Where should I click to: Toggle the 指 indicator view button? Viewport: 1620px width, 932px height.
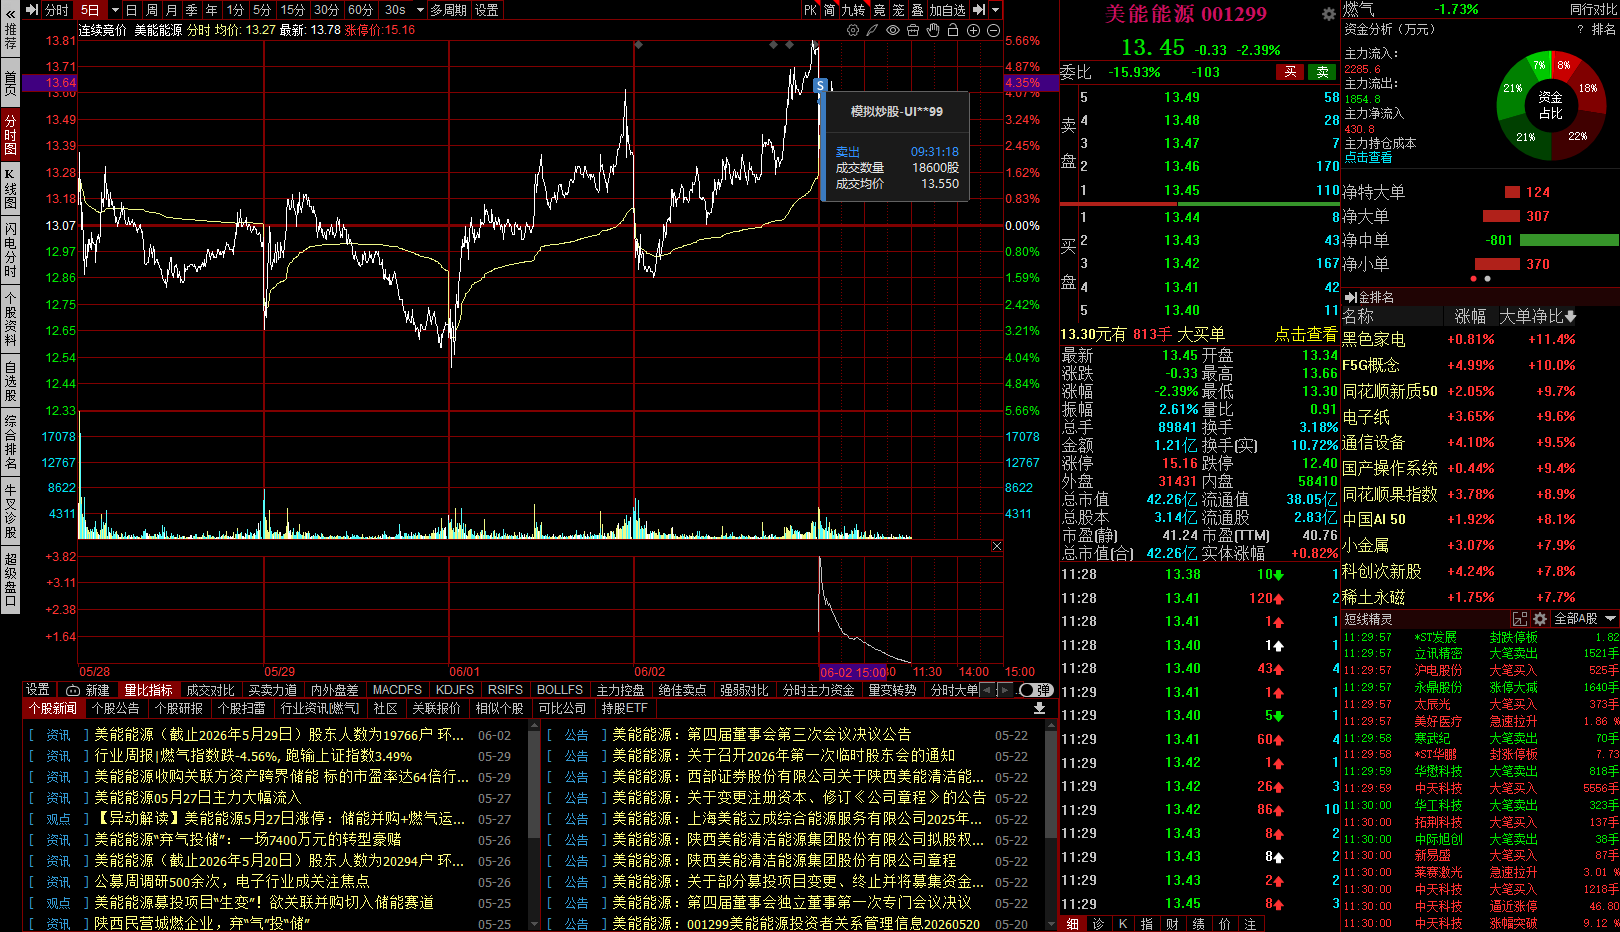(x=1147, y=924)
